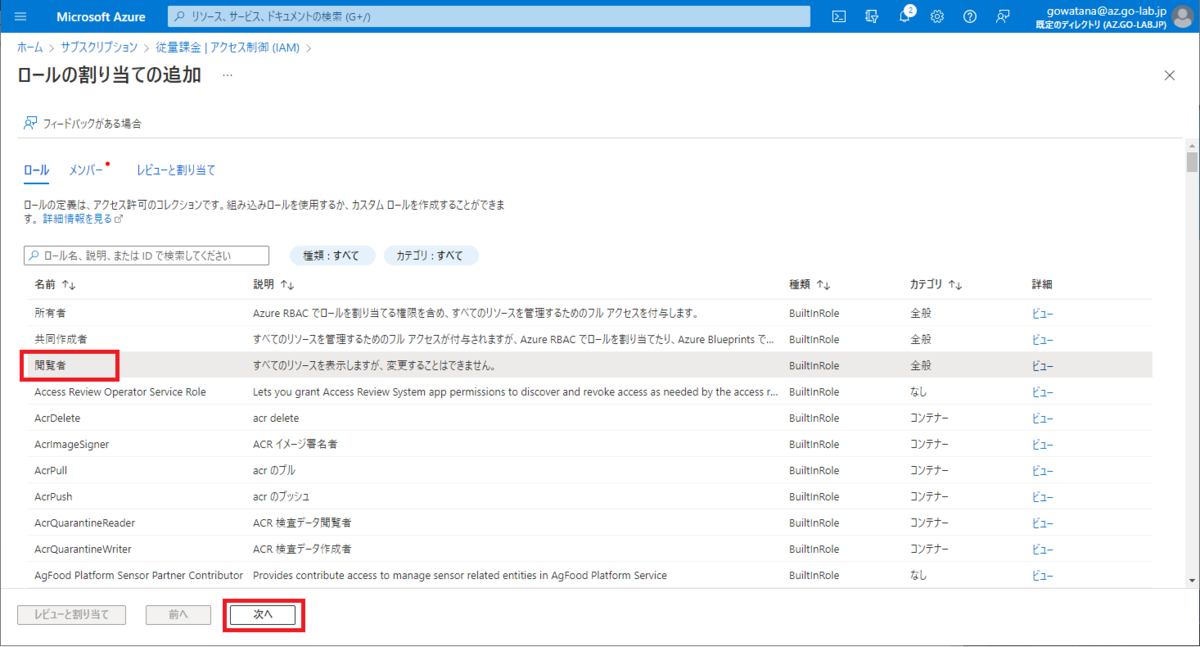1200x647 pixels.
Task: Open the feedback icon in top bar
Action: click(1003, 16)
